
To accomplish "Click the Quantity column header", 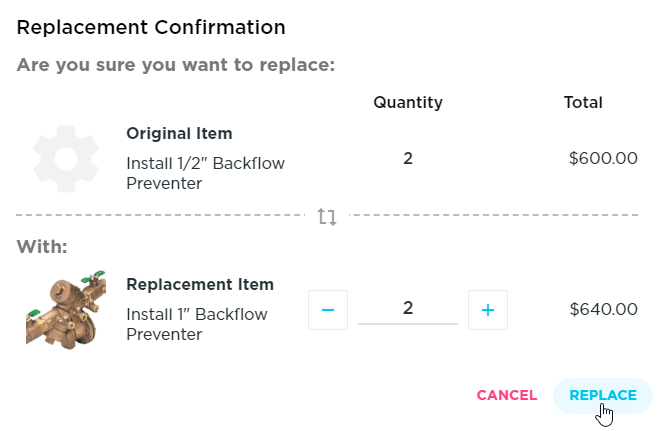I will 408,102.
